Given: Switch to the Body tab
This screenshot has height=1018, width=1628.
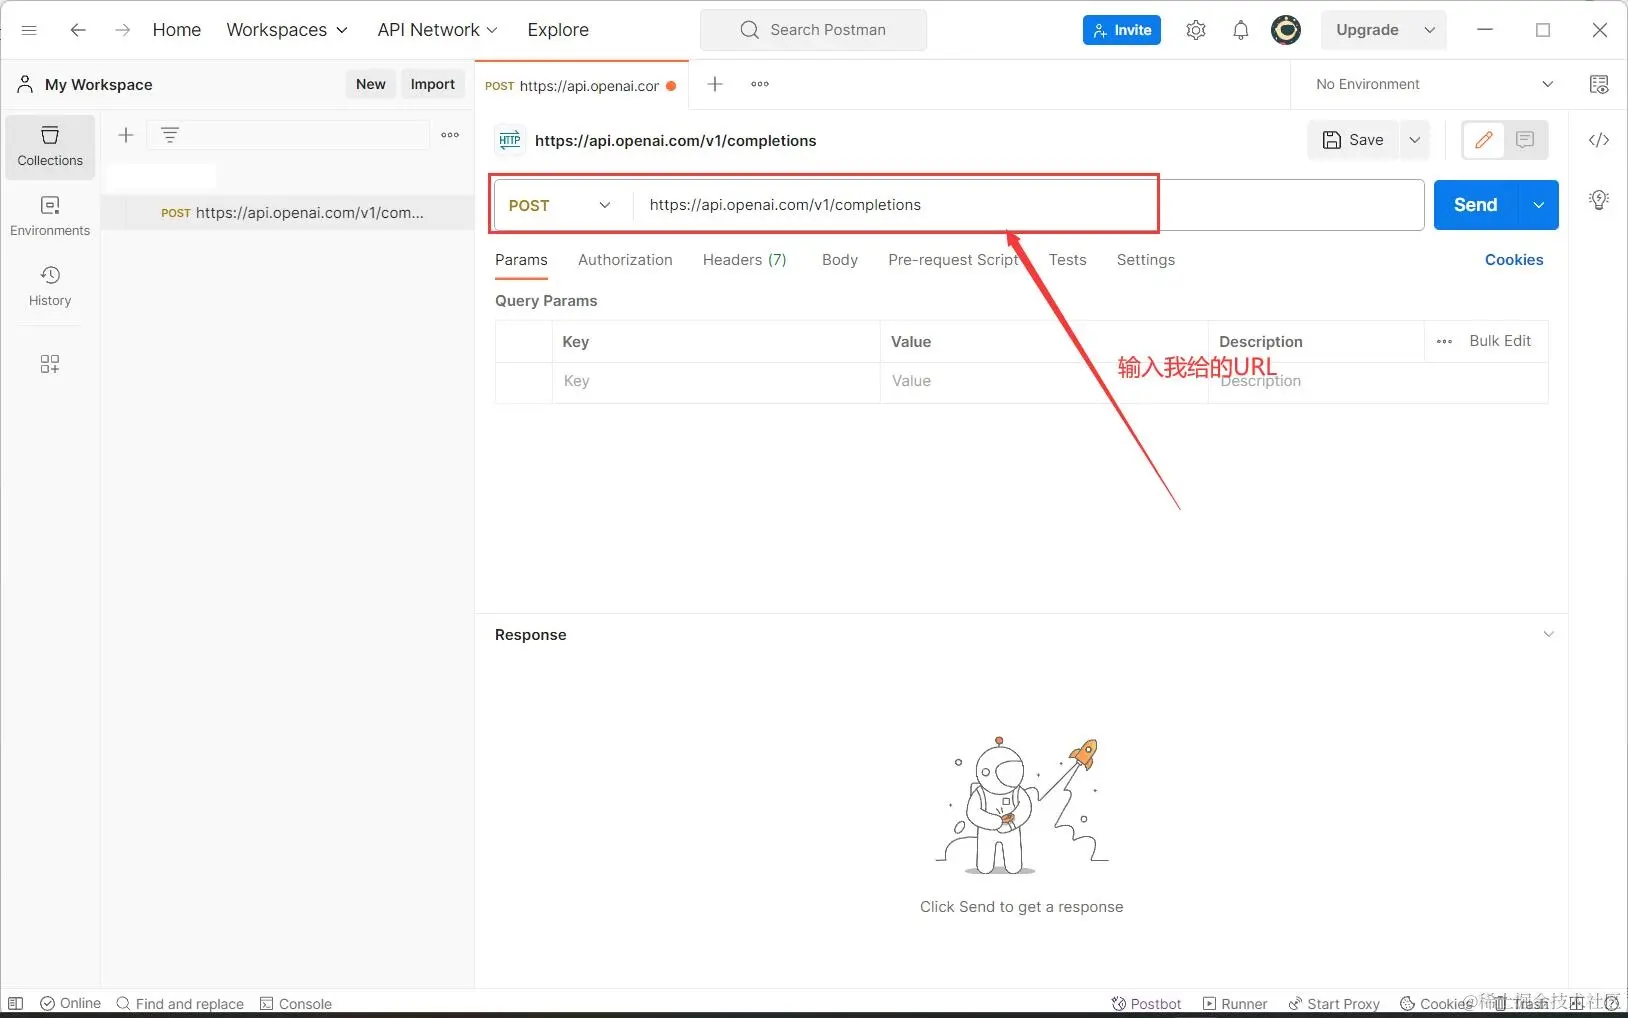Looking at the screenshot, I should (x=840, y=260).
